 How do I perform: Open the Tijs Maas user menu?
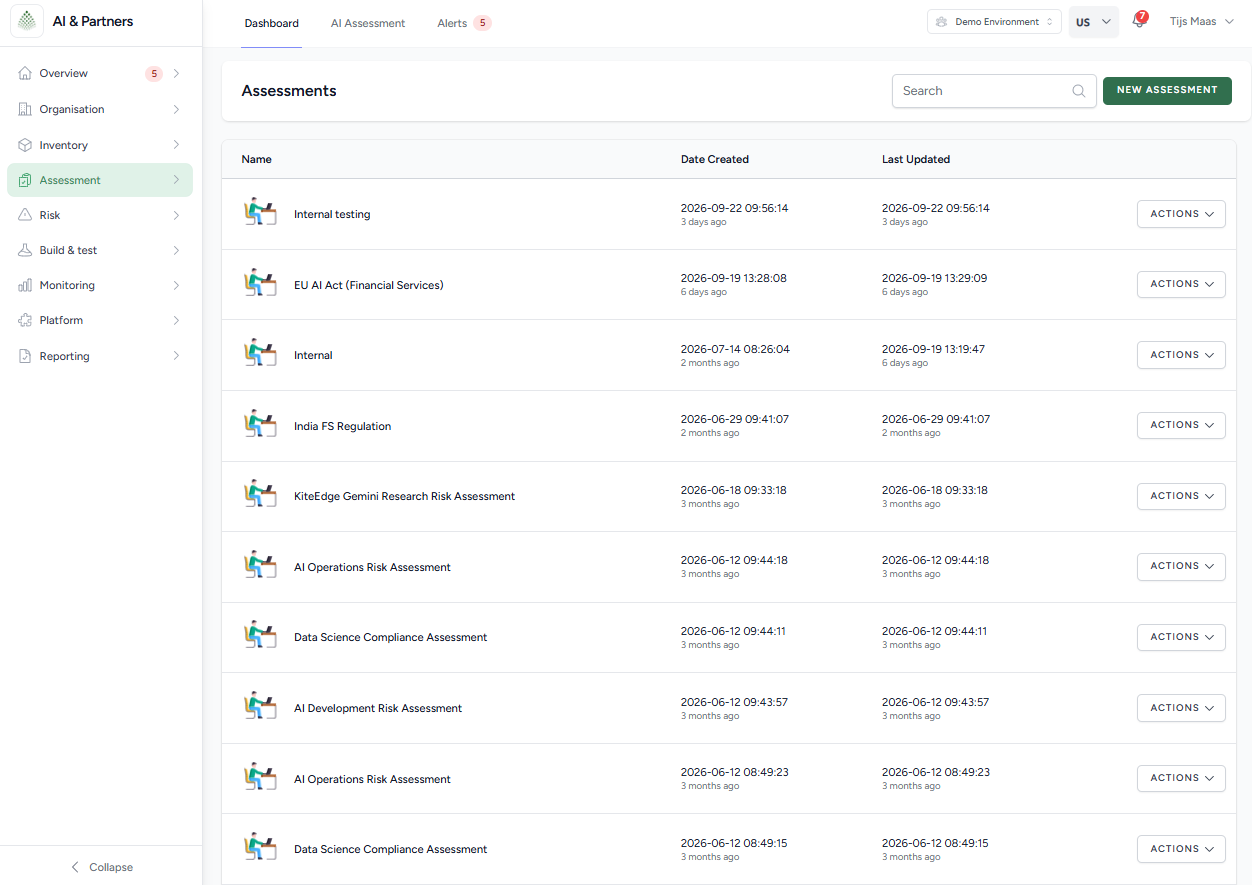[x=1201, y=21]
